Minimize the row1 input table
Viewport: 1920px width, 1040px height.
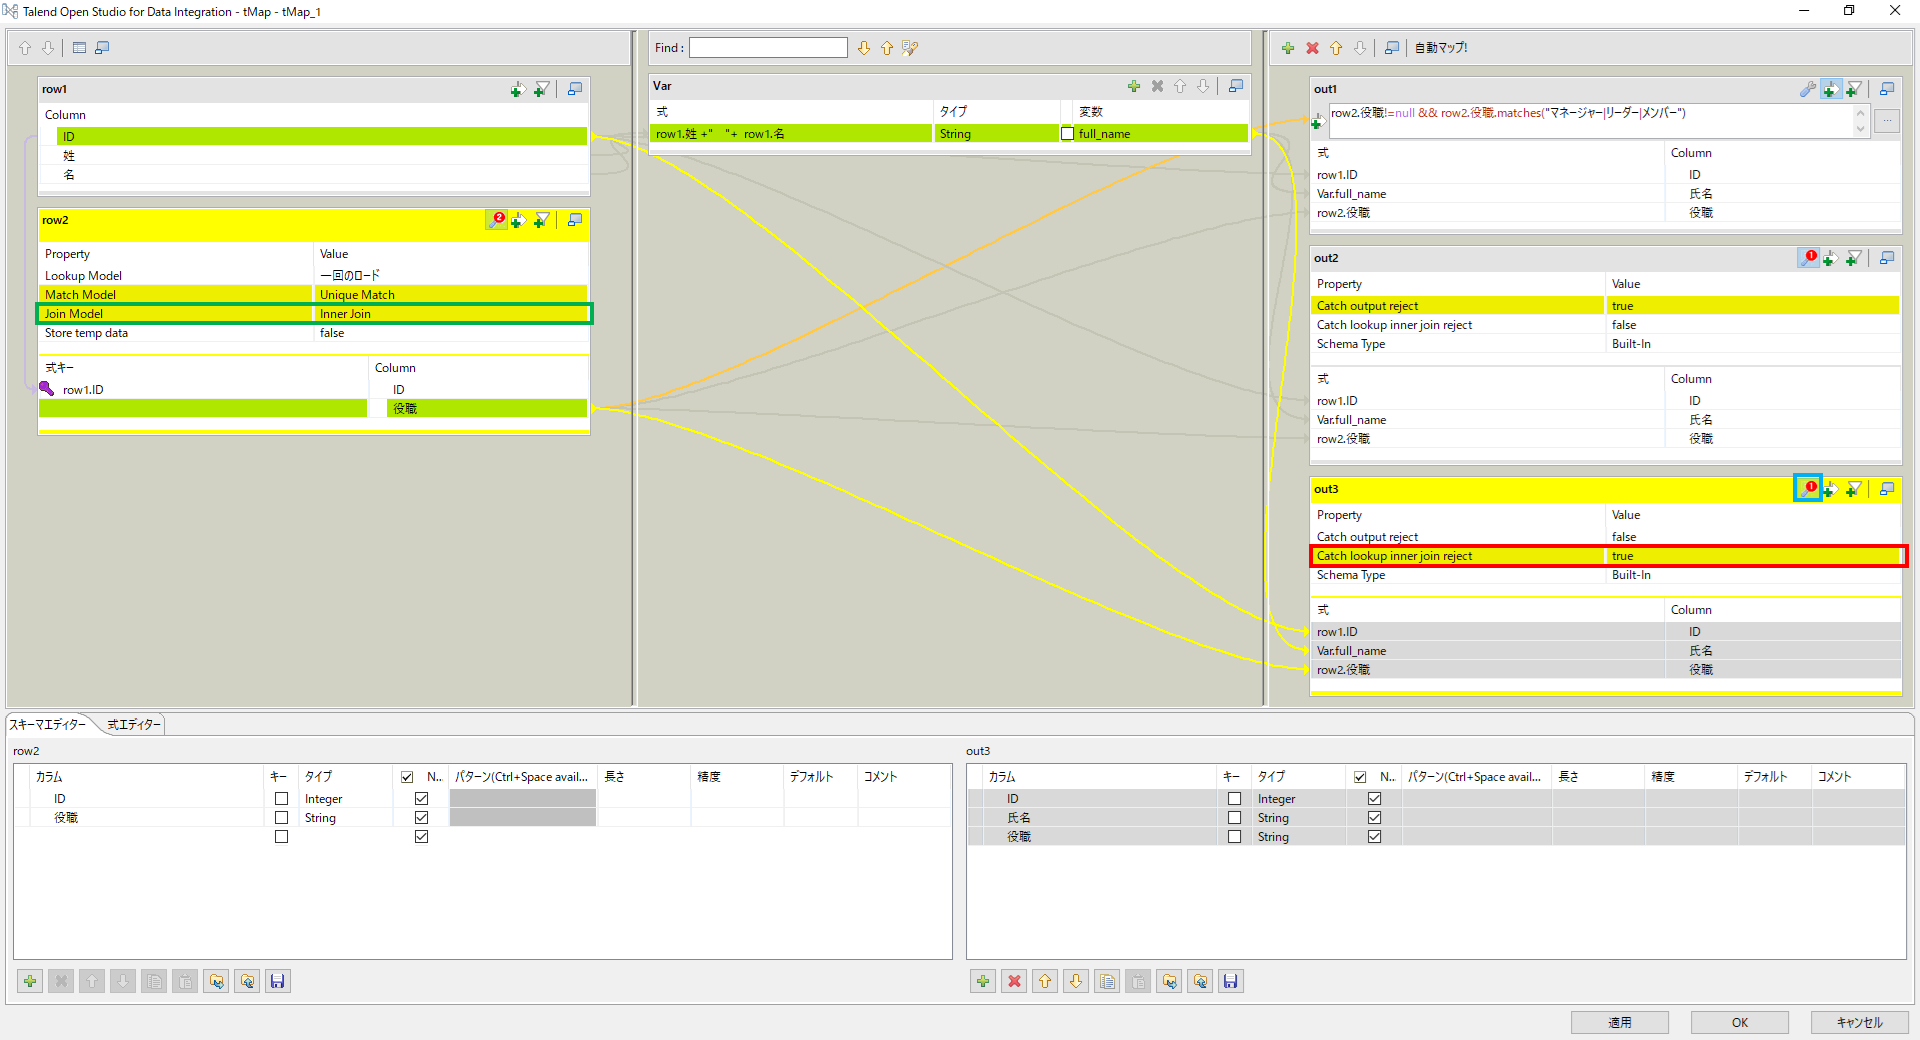575,89
